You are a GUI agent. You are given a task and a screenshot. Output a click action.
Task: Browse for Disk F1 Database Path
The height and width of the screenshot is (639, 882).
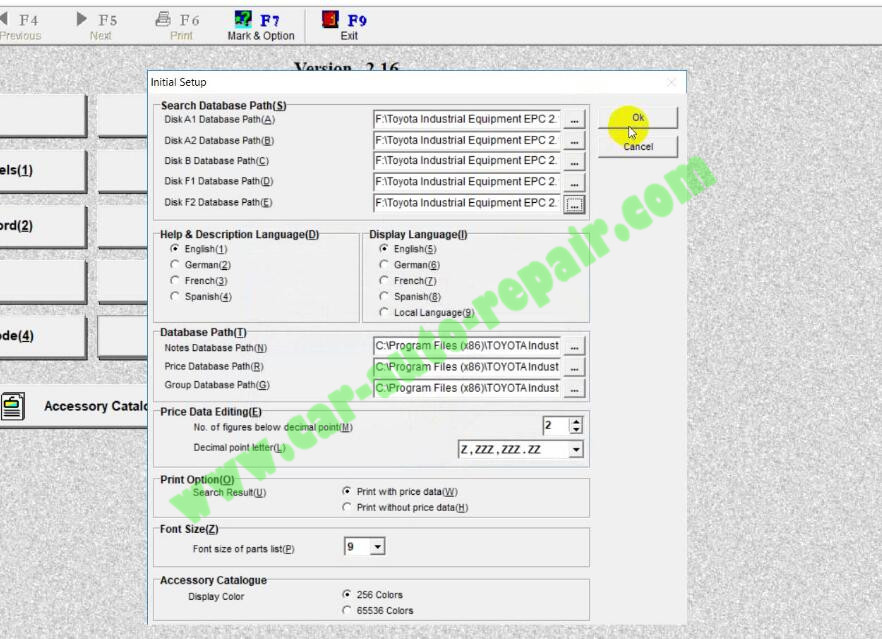point(574,182)
